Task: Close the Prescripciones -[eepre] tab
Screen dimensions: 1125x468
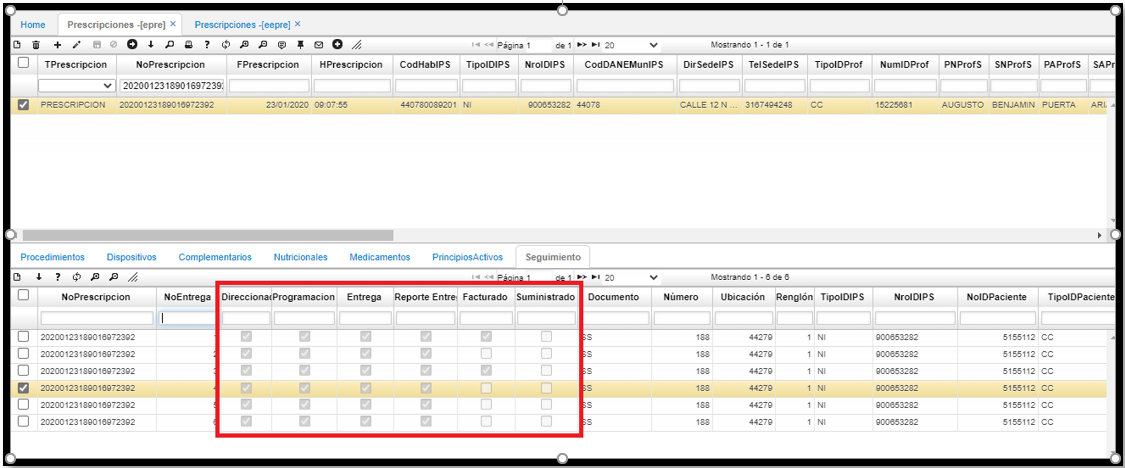Action: 298,24
